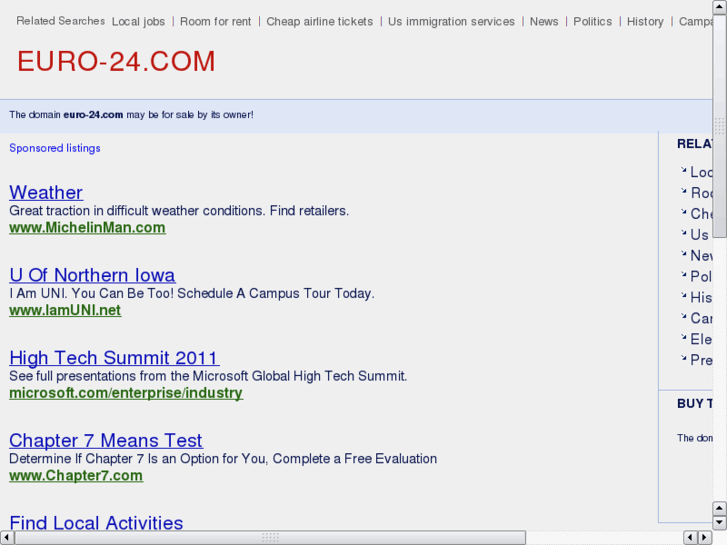Open the Politics related search
The width and height of the screenshot is (727, 545).
593,22
